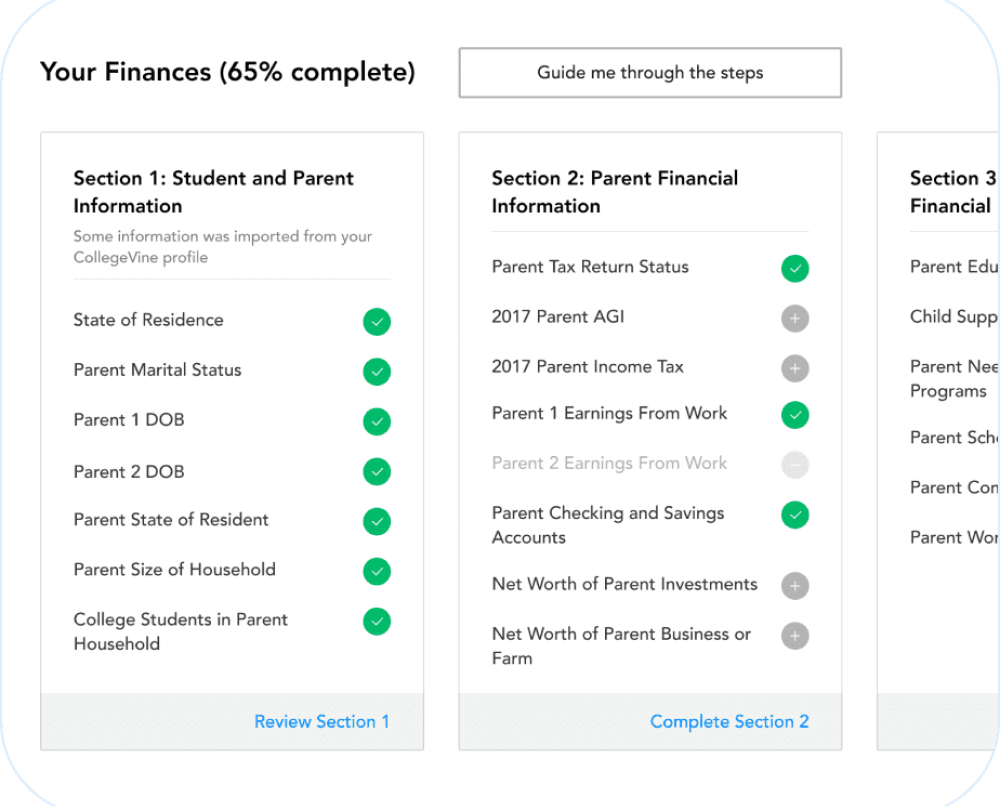Select the Parent Size of Household item
1000x807 pixels.
tap(174, 570)
